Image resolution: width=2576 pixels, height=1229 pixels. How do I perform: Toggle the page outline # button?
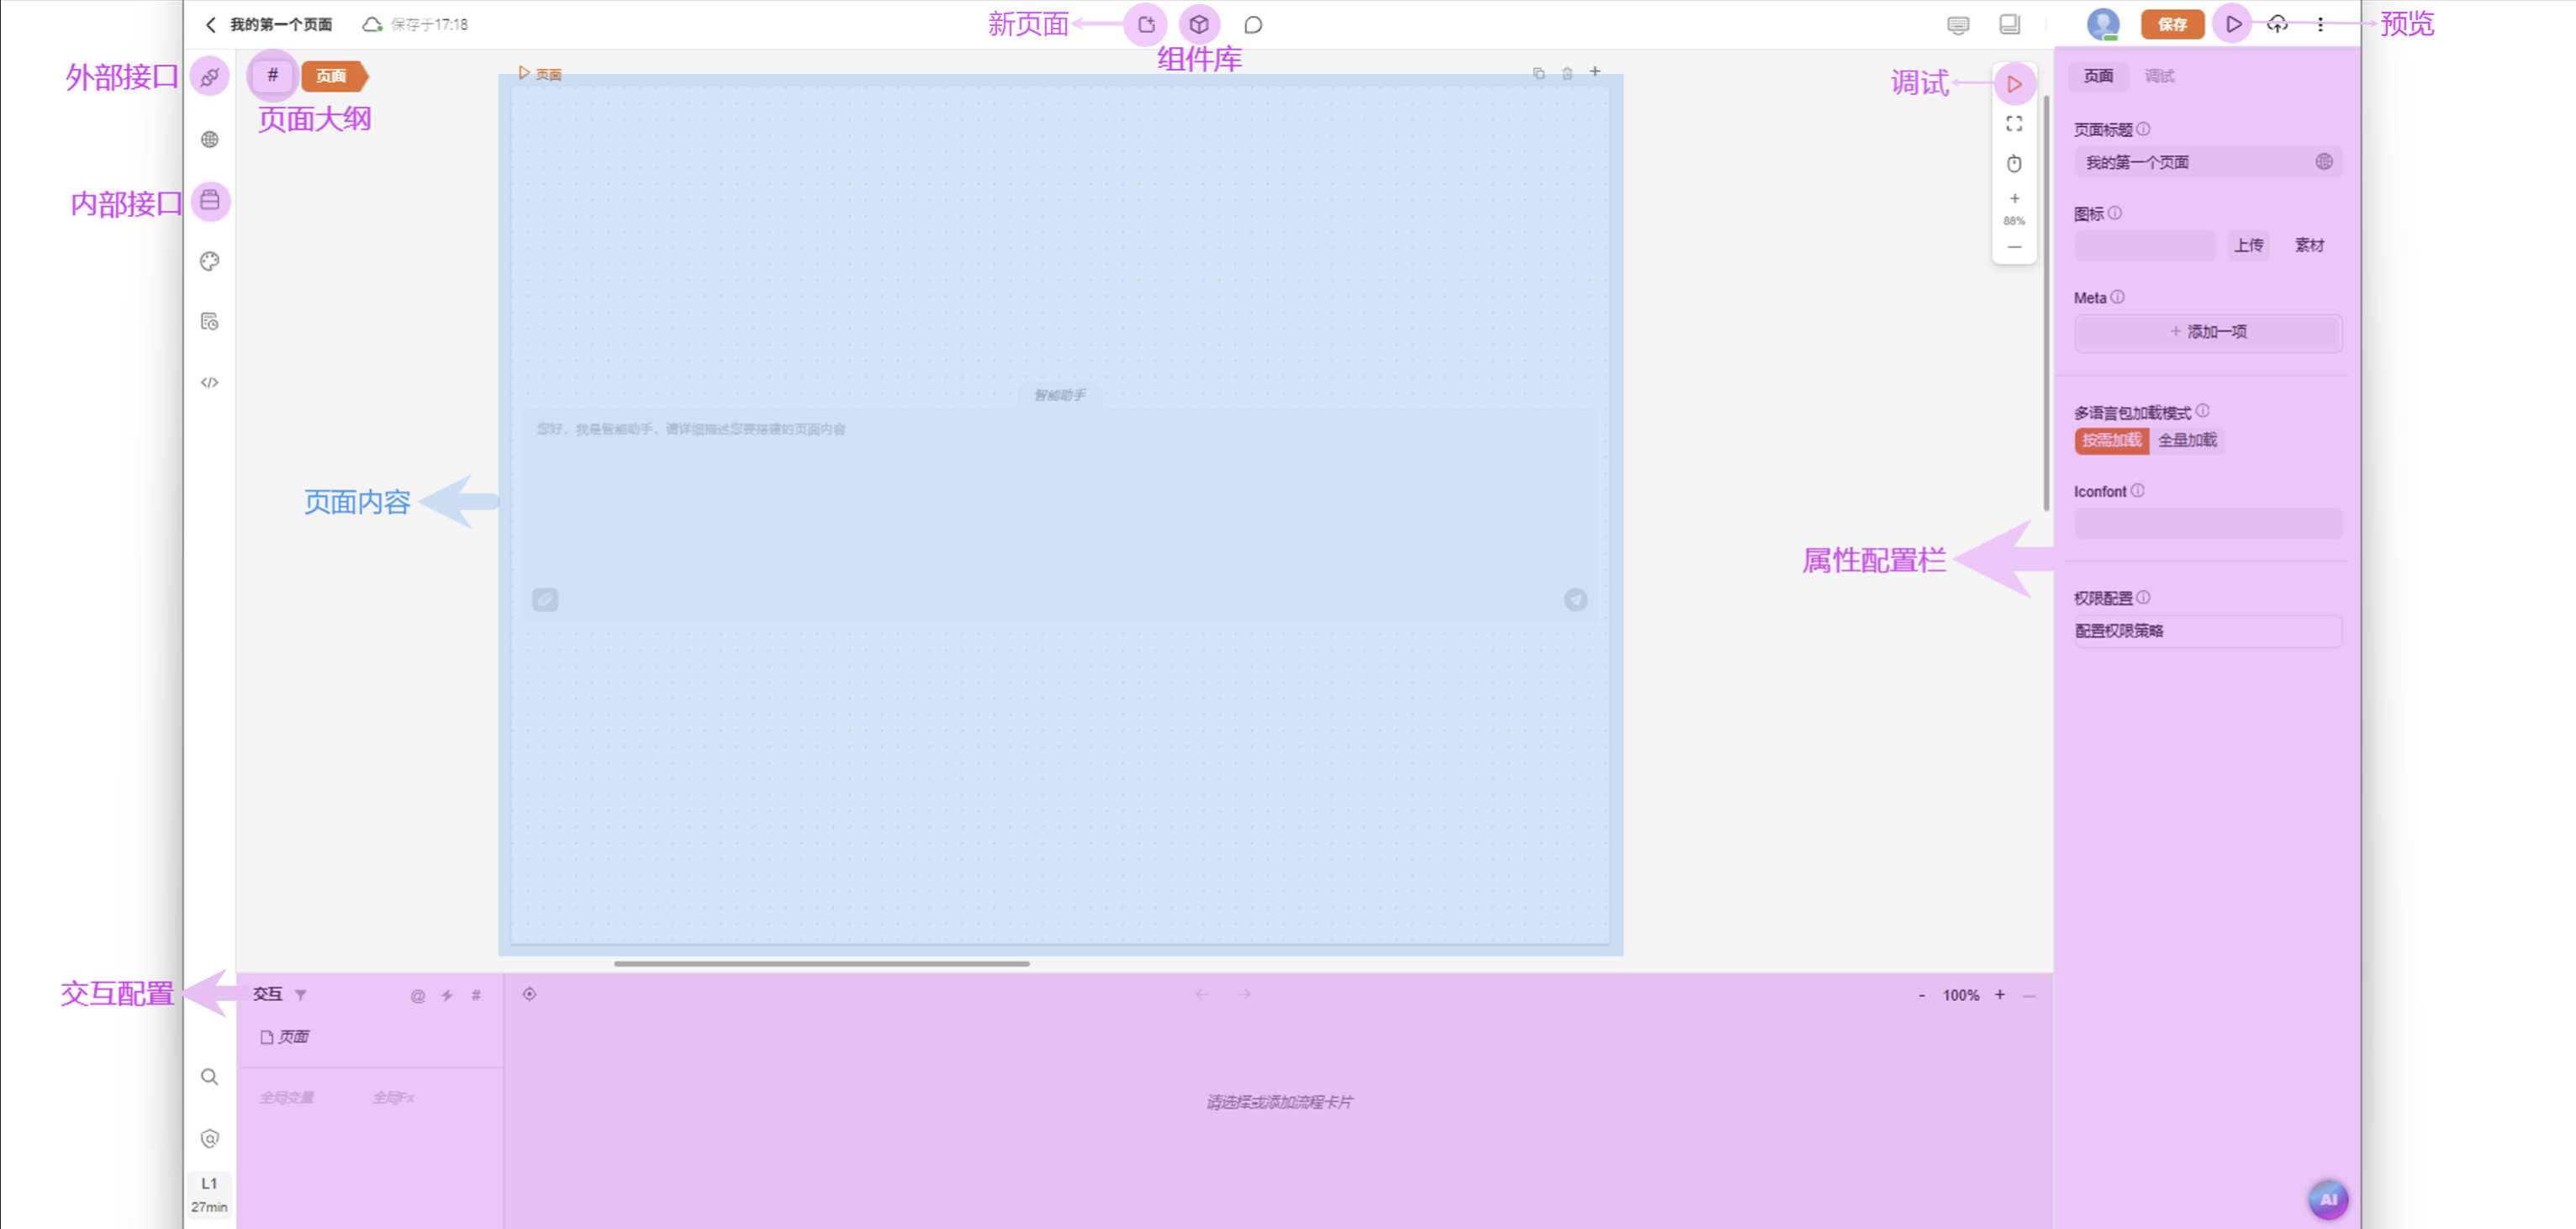click(272, 76)
